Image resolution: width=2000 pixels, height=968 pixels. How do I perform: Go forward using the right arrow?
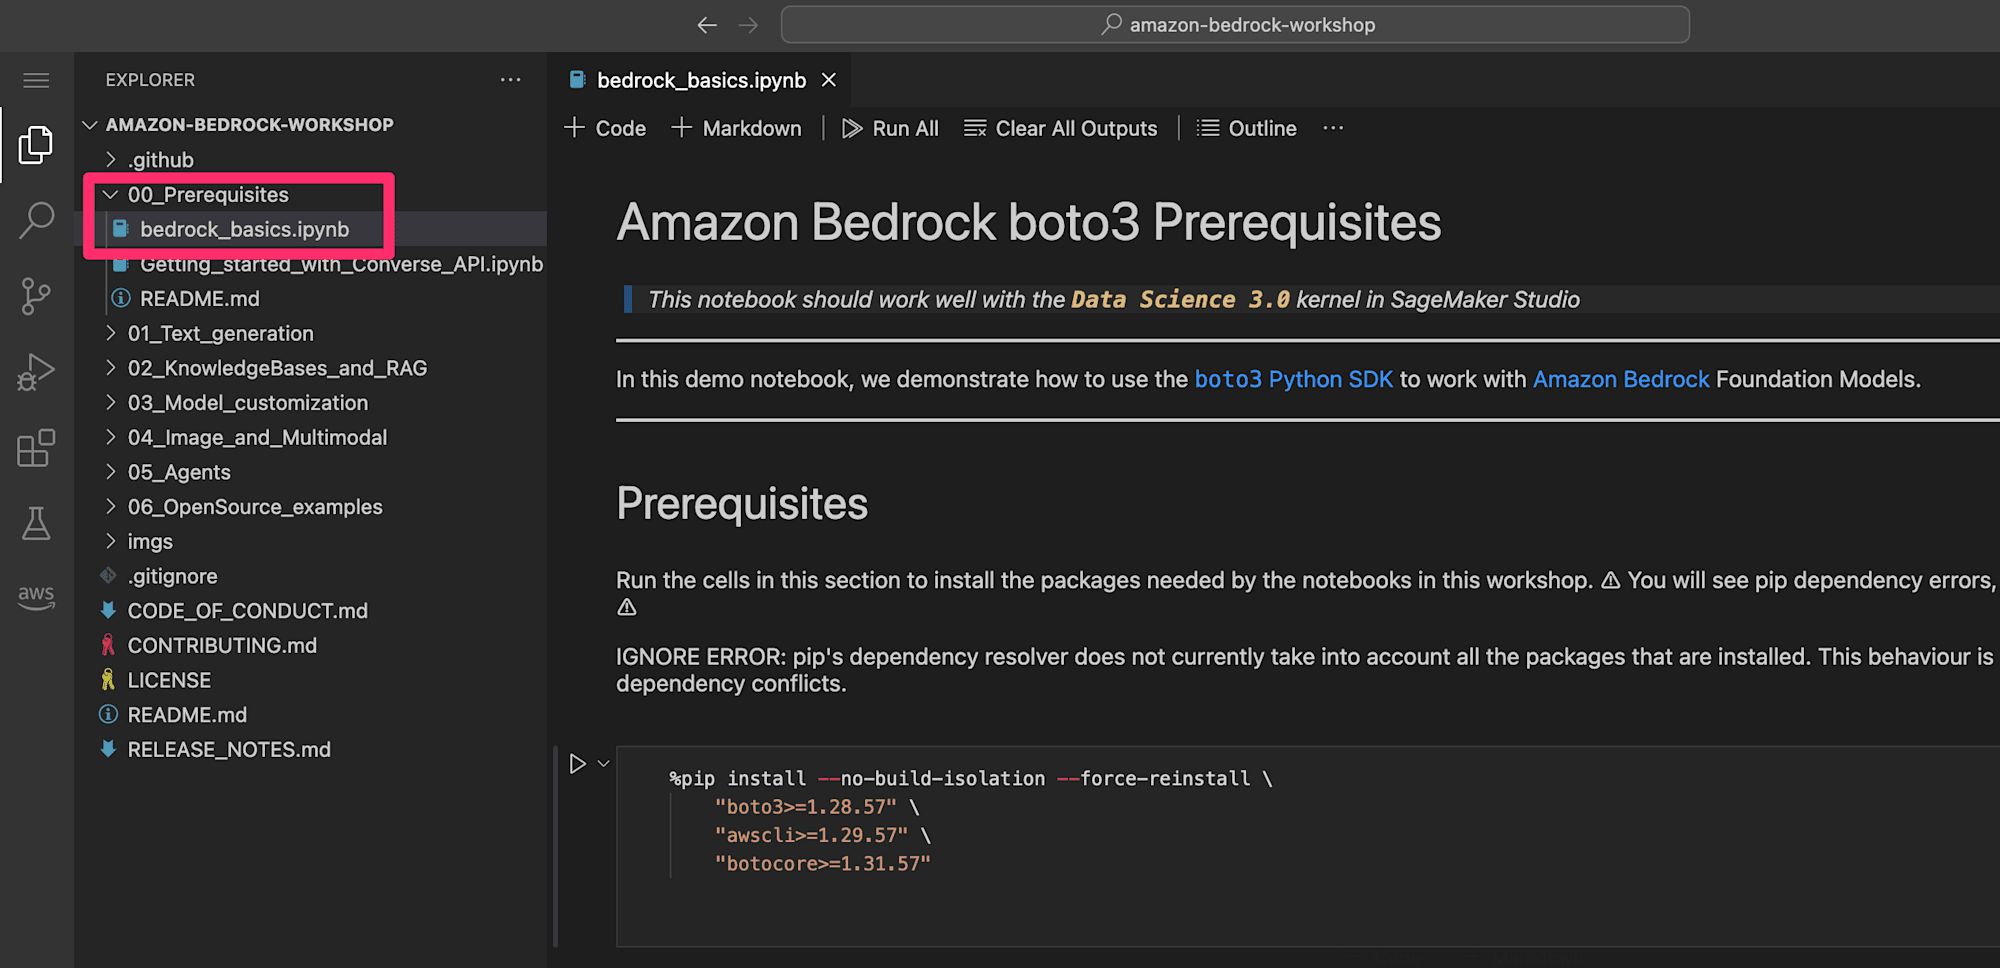click(x=748, y=25)
